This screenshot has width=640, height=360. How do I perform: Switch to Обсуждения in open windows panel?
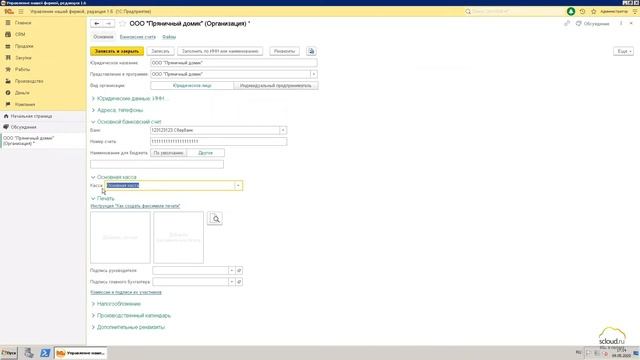pyautogui.click(x=23, y=127)
